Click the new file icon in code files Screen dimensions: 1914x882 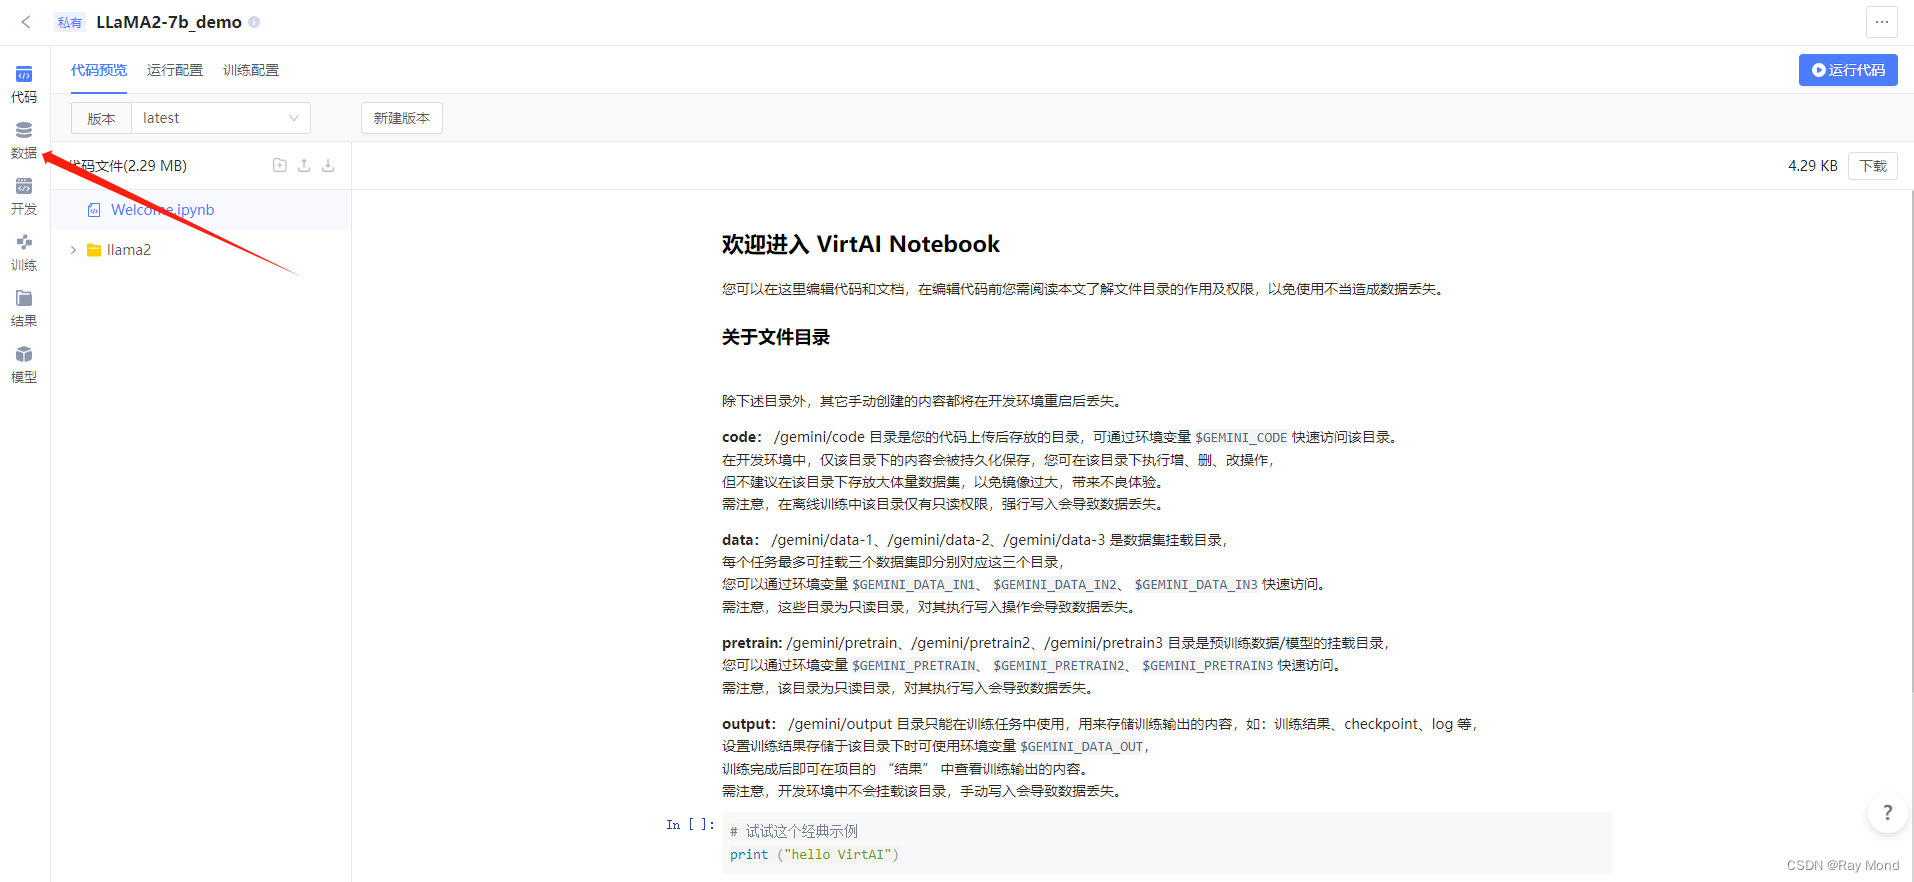point(280,165)
